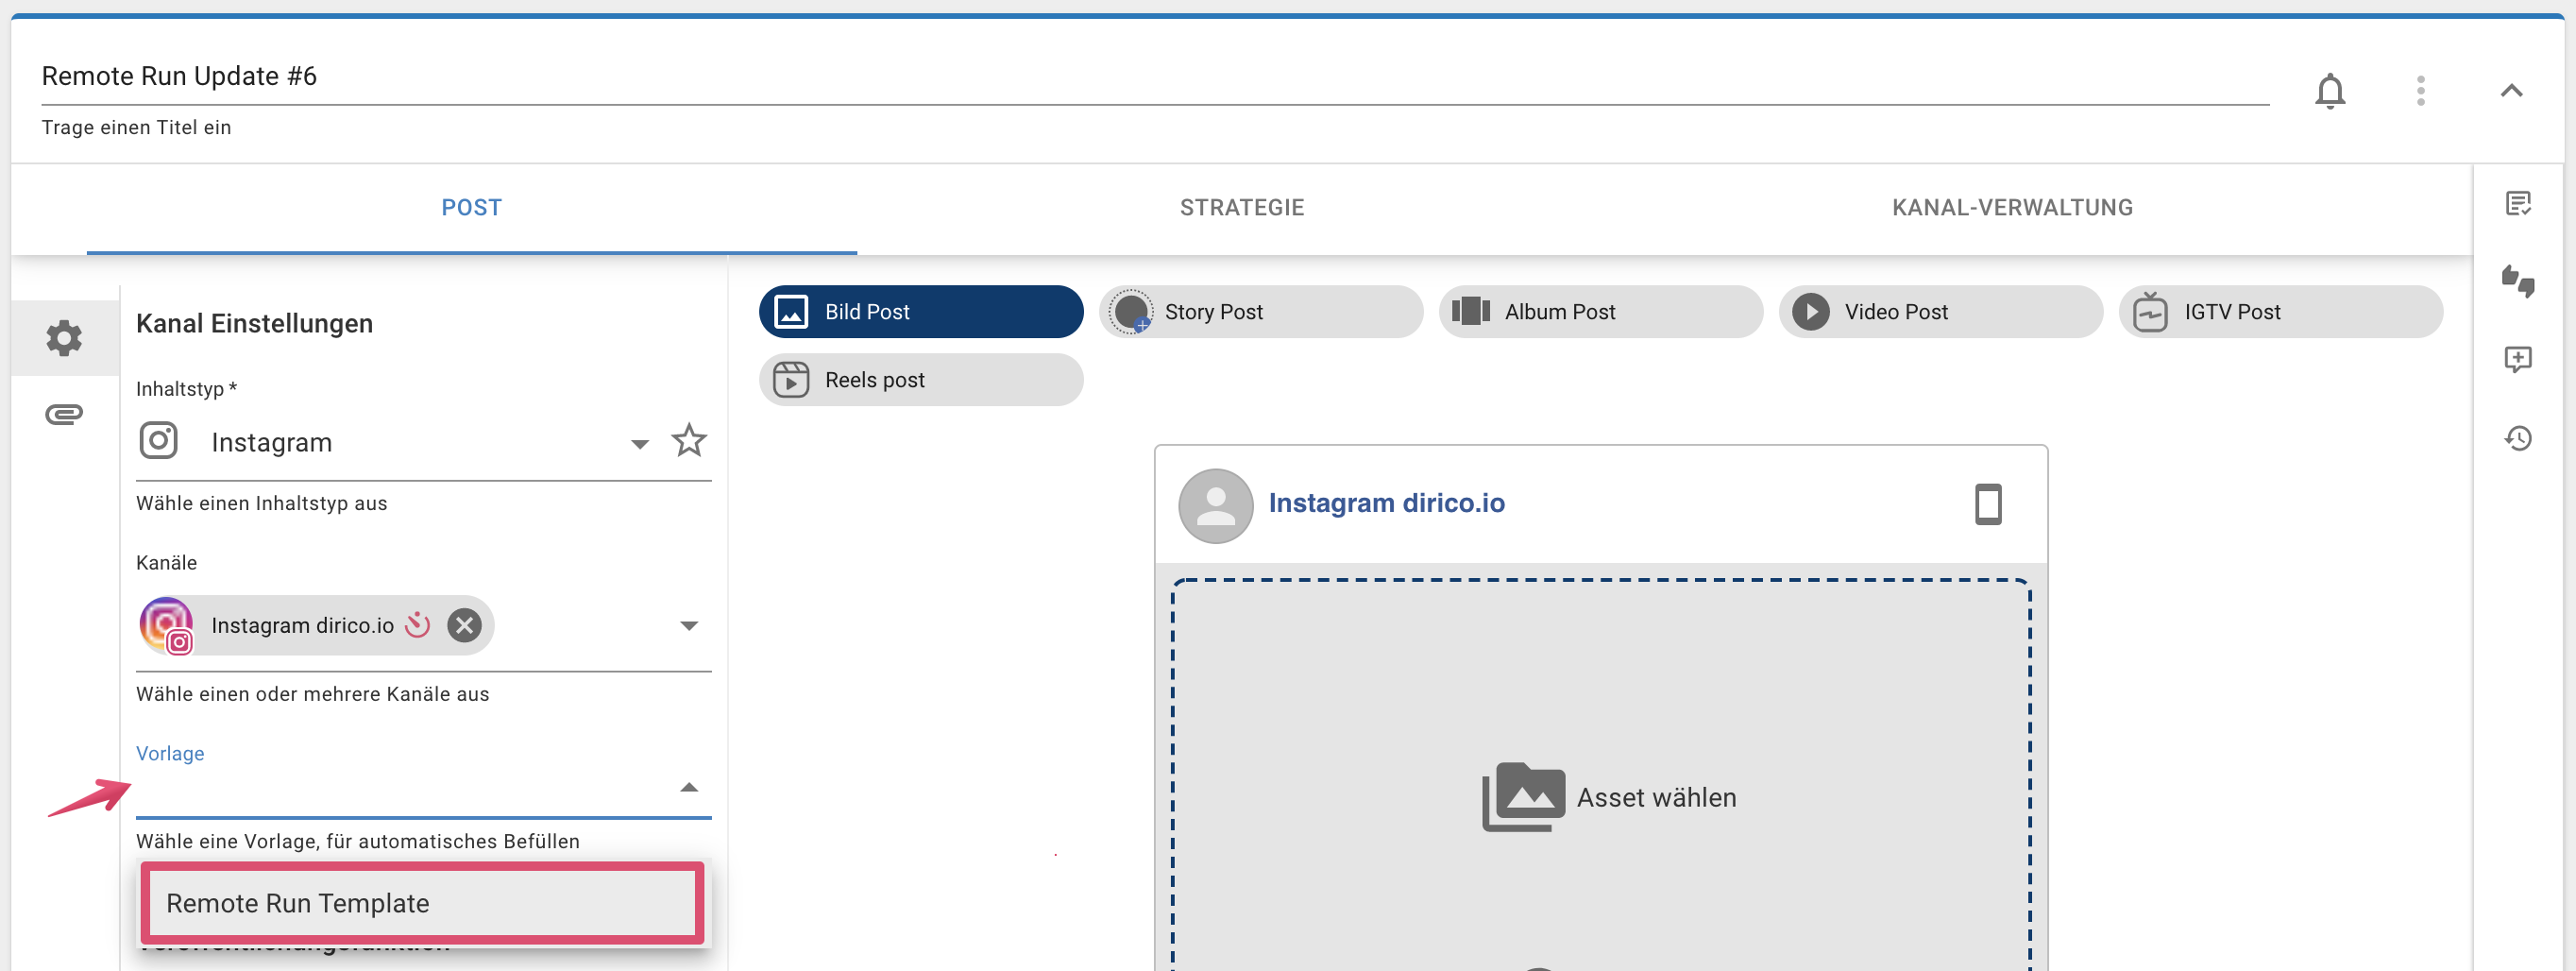Open the attachments paperclip panel
Viewport: 2576px width, 971px height.
tap(64, 413)
